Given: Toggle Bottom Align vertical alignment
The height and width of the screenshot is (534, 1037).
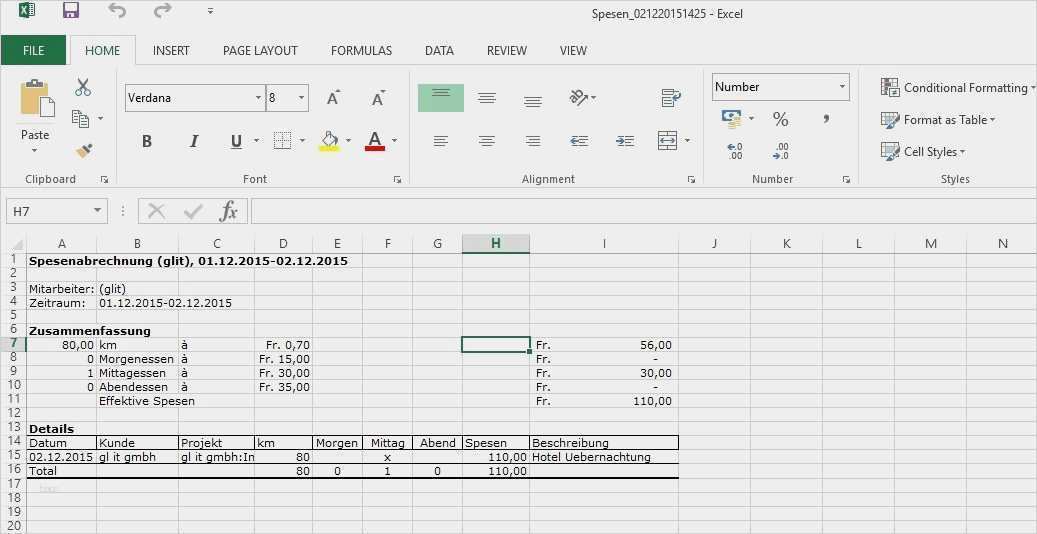Looking at the screenshot, I should (533, 101).
